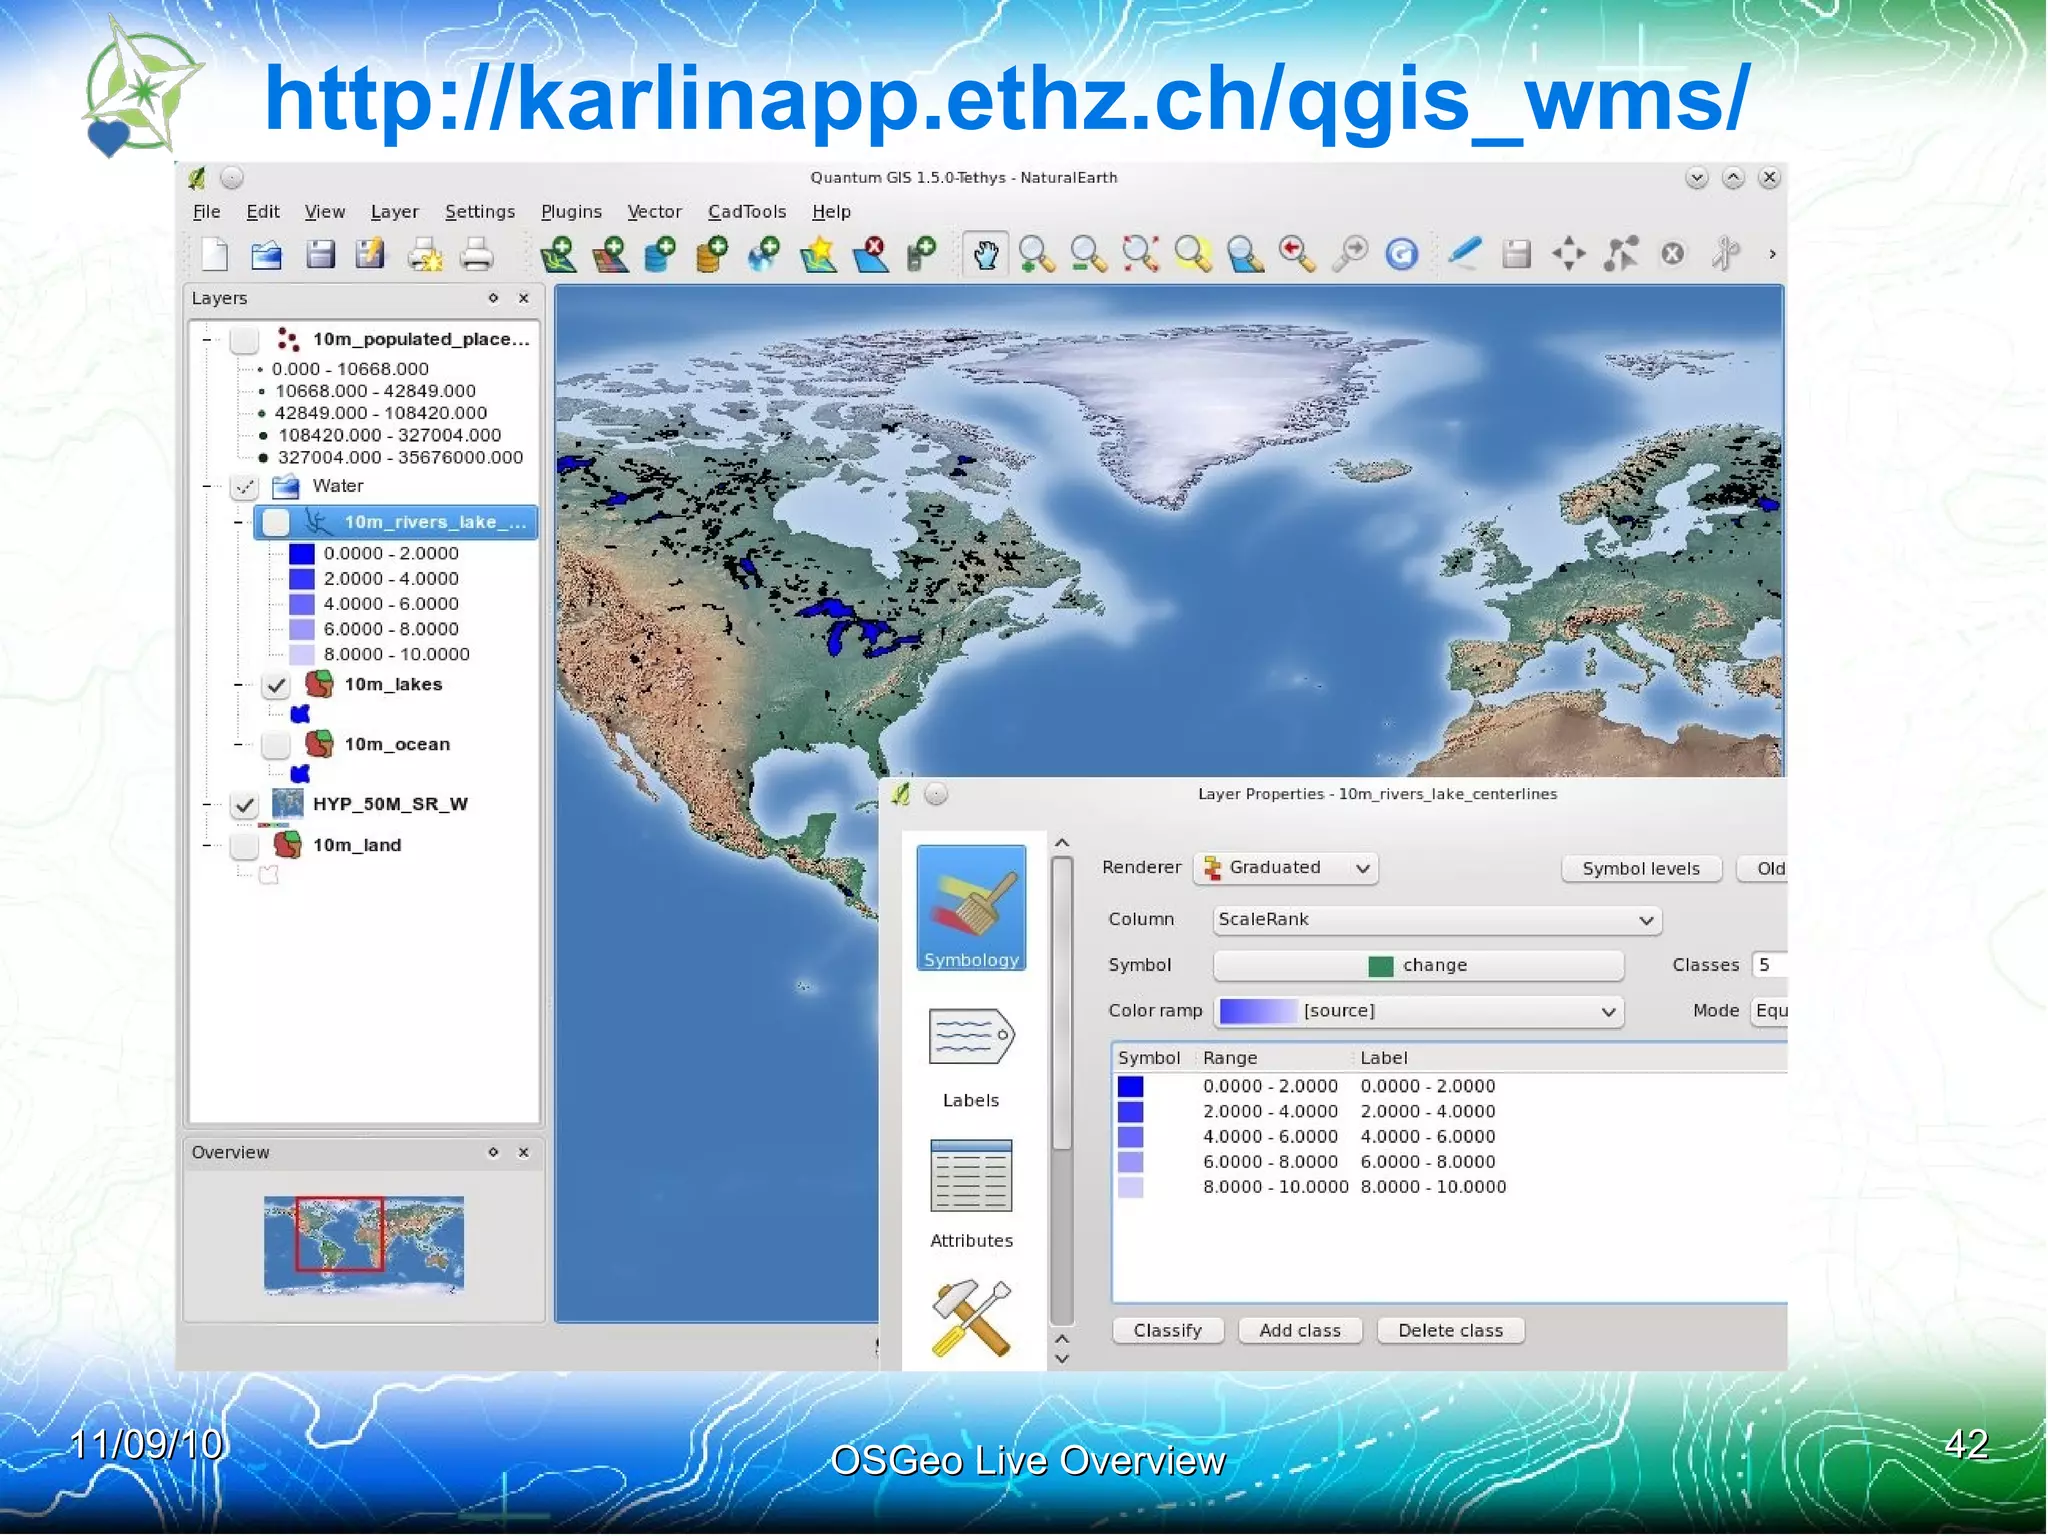Select the Pan Map hand tool
The width and height of the screenshot is (2048, 1536).
(985, 255)
